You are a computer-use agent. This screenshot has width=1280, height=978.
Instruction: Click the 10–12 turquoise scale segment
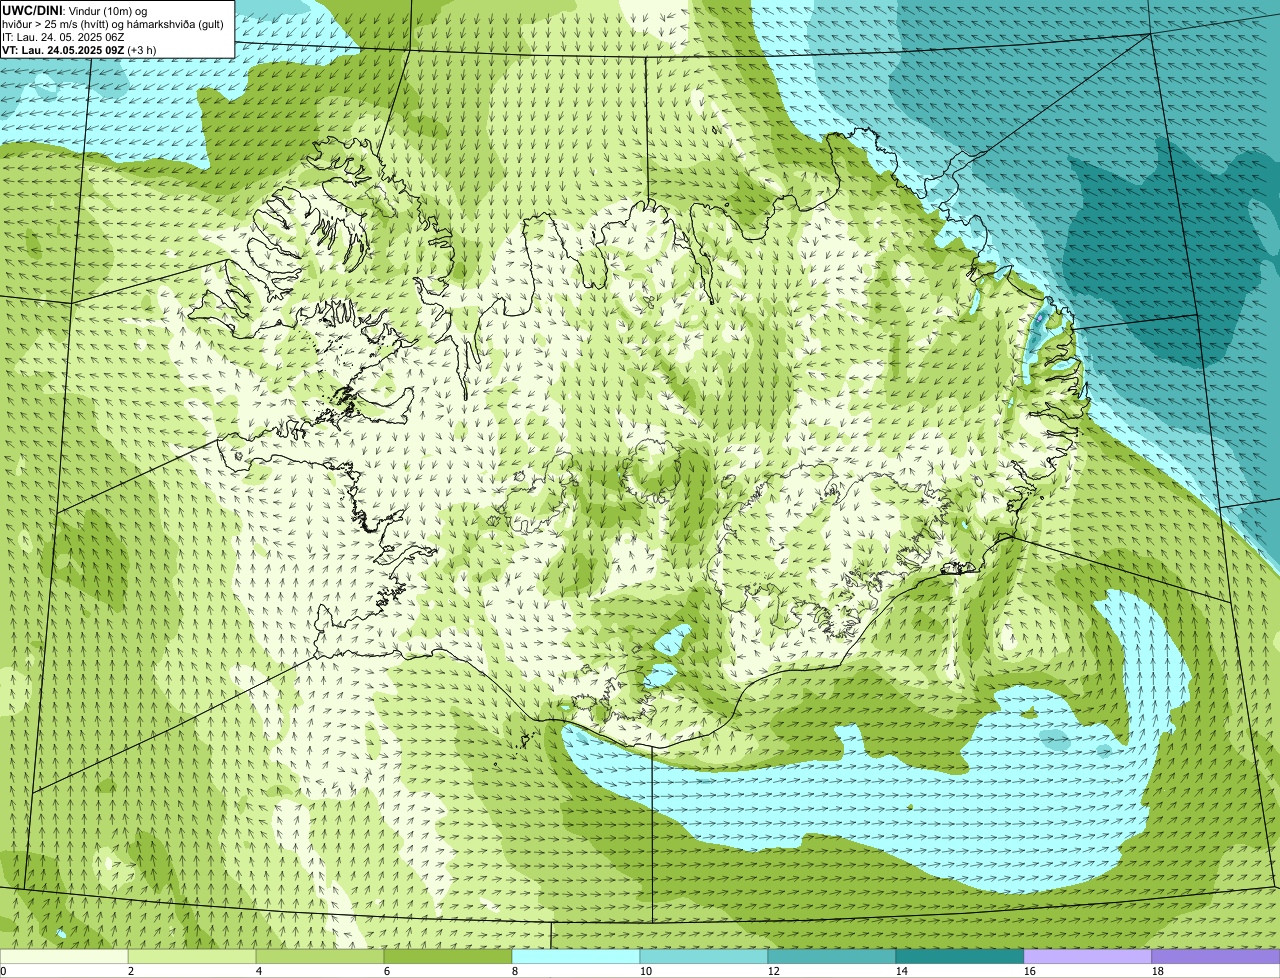(704, 957)
